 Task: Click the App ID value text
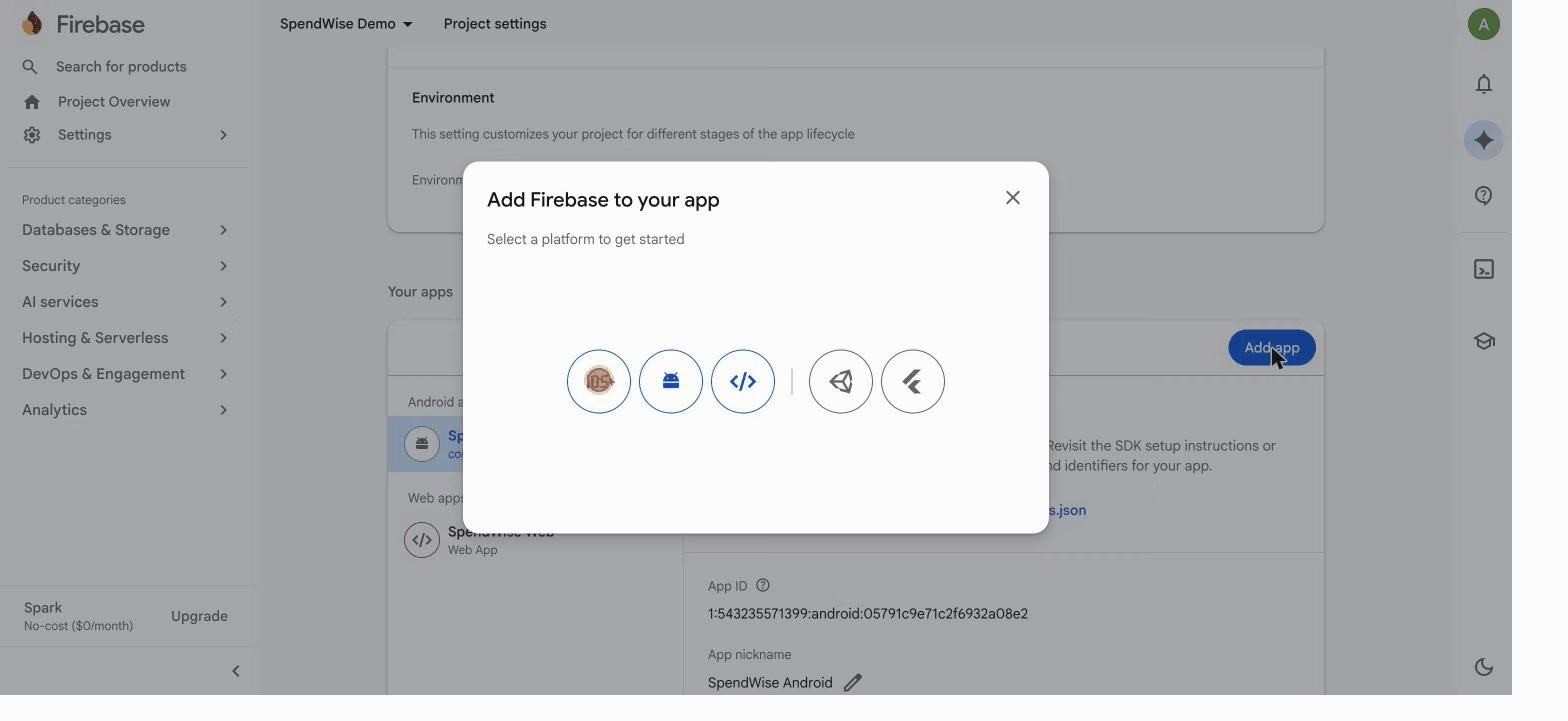coord(868,614)
